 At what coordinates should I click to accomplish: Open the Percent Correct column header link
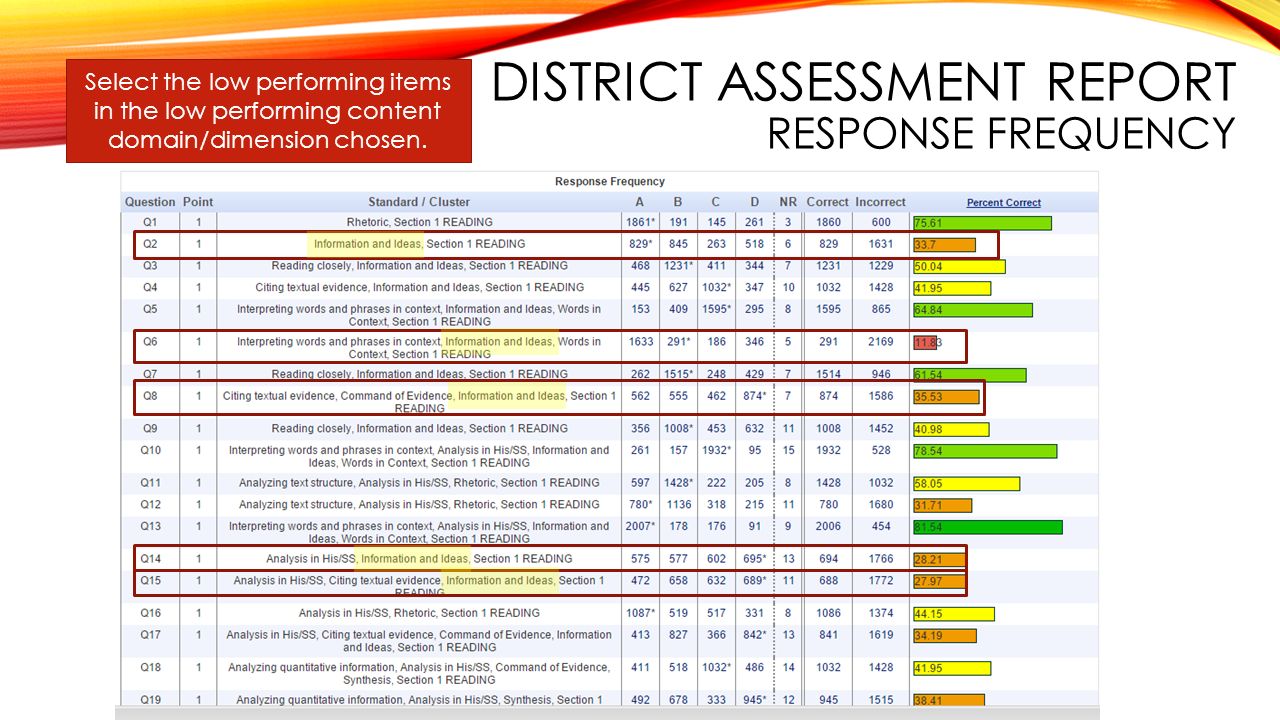pyautogui.click(x=1003, y=202)
